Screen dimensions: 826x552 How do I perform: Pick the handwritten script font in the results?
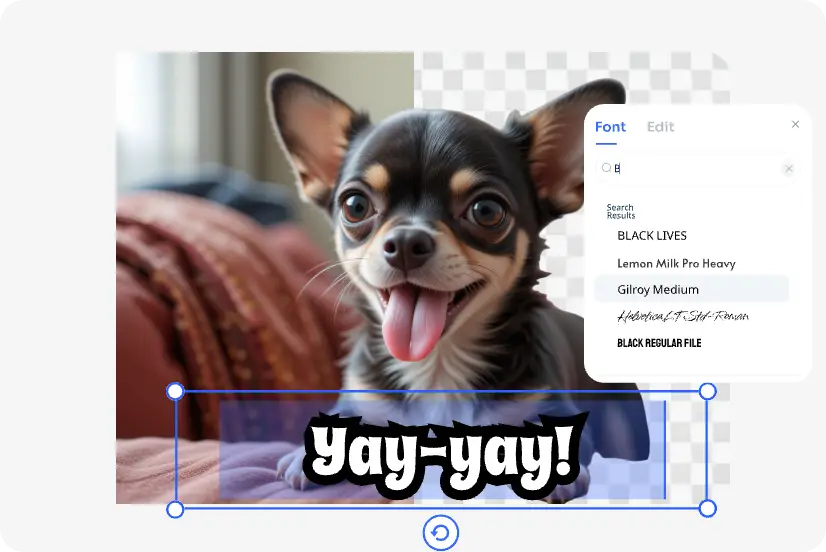click(x=682, y=316)
